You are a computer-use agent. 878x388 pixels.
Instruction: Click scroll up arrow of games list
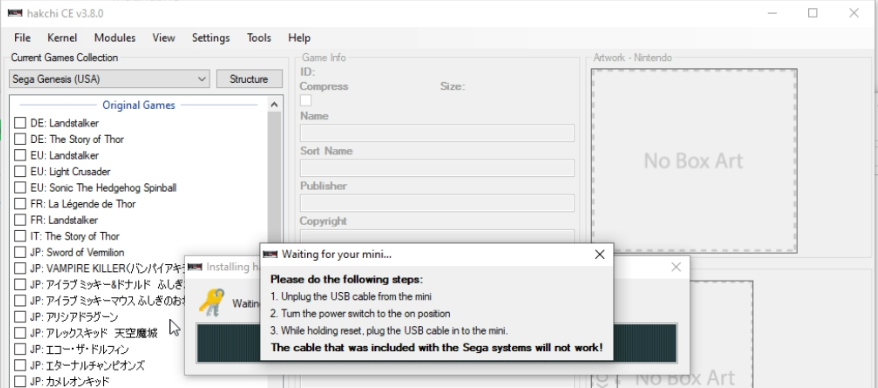click(274, 104)
